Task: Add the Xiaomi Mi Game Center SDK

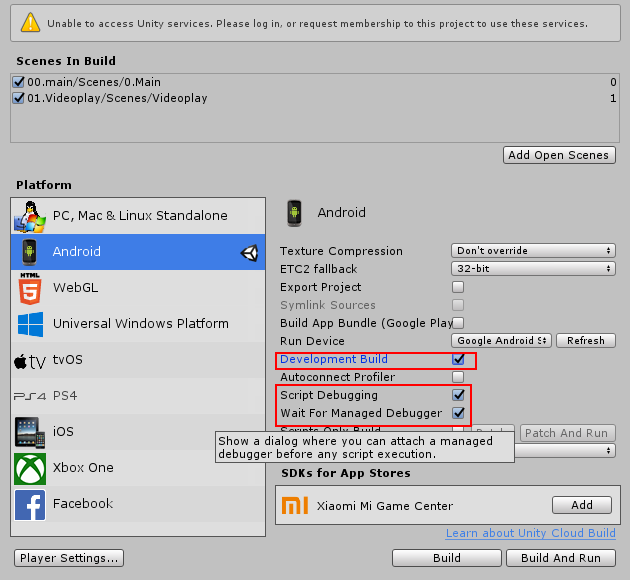Action: pyautogui.click(x=582, y=505)
